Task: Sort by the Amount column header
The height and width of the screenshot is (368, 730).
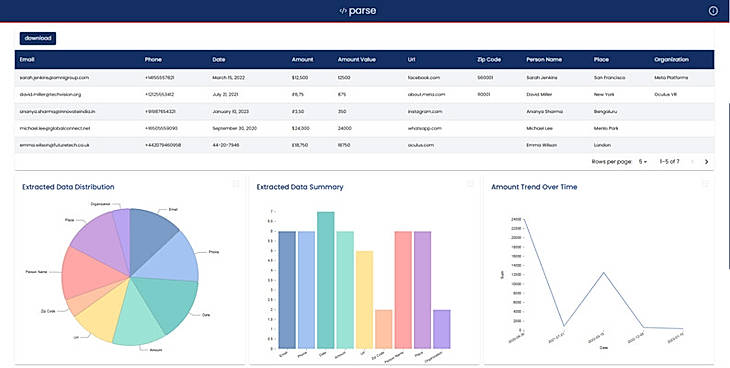Action: [303, 60]
